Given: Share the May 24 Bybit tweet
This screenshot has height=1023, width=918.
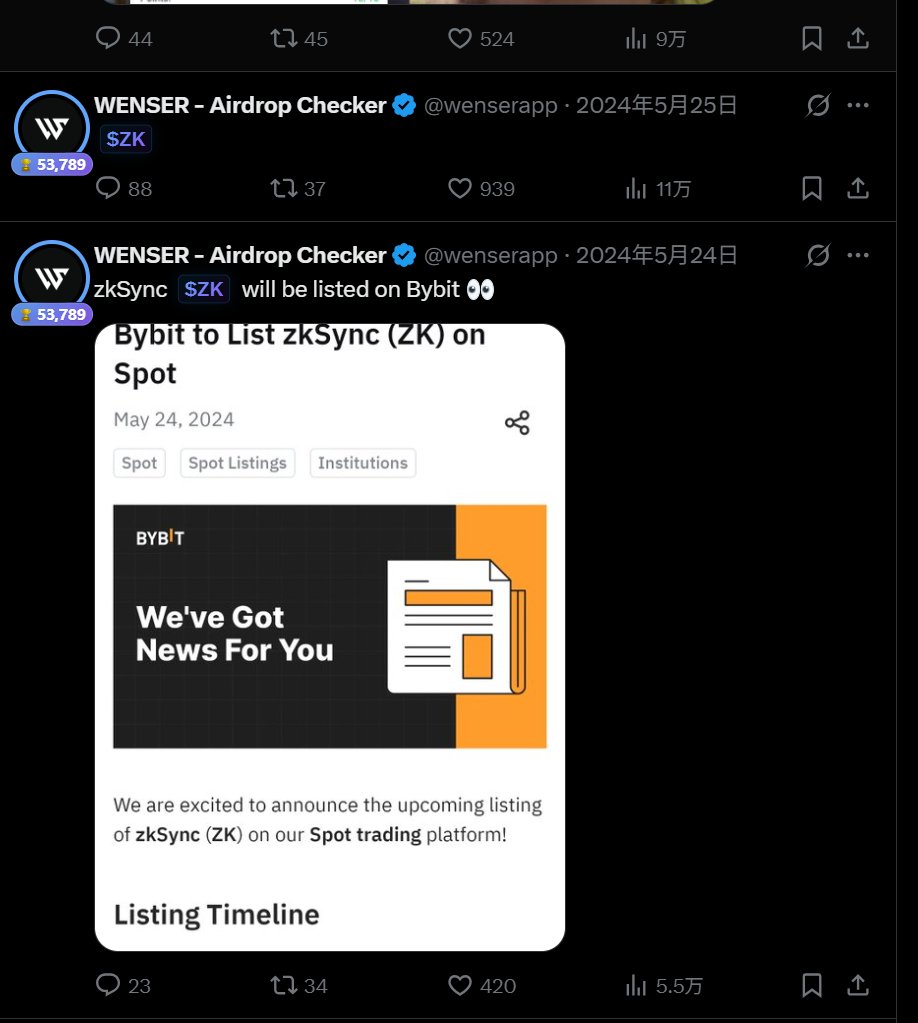Looking at the screenshot, I should (857, 985).
